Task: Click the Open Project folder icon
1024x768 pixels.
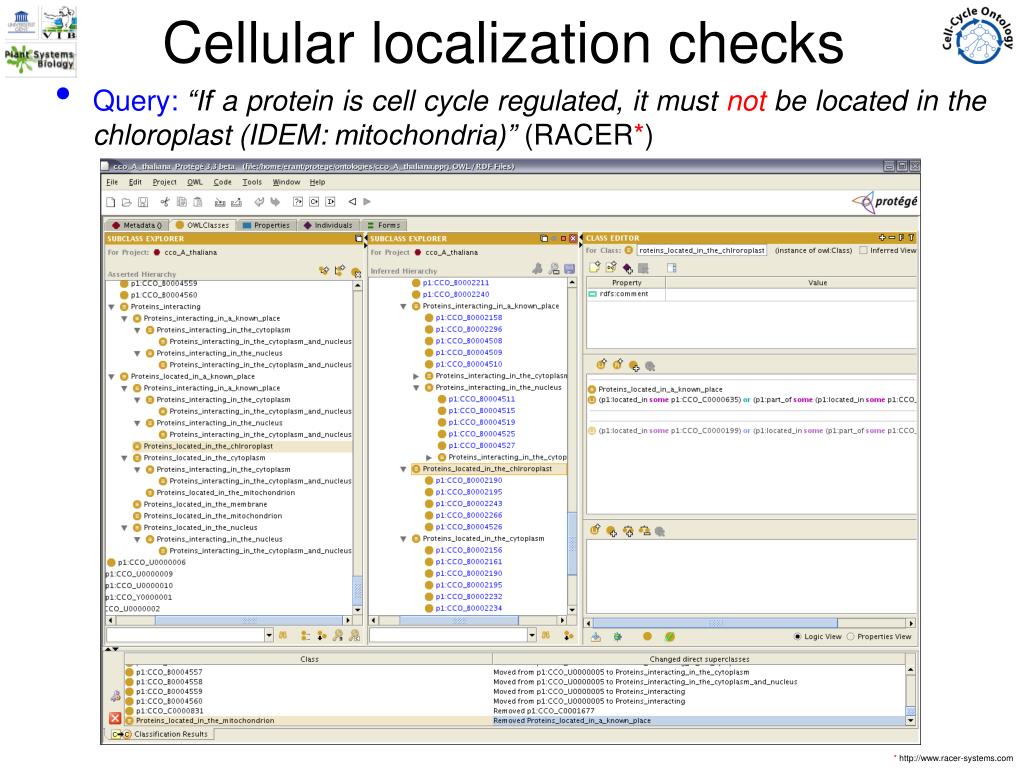Action: click(126, 202)
